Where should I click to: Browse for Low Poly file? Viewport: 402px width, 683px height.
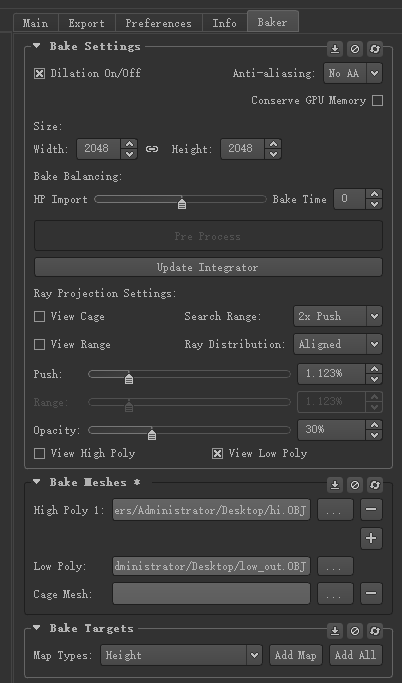[x=335, y=566]
